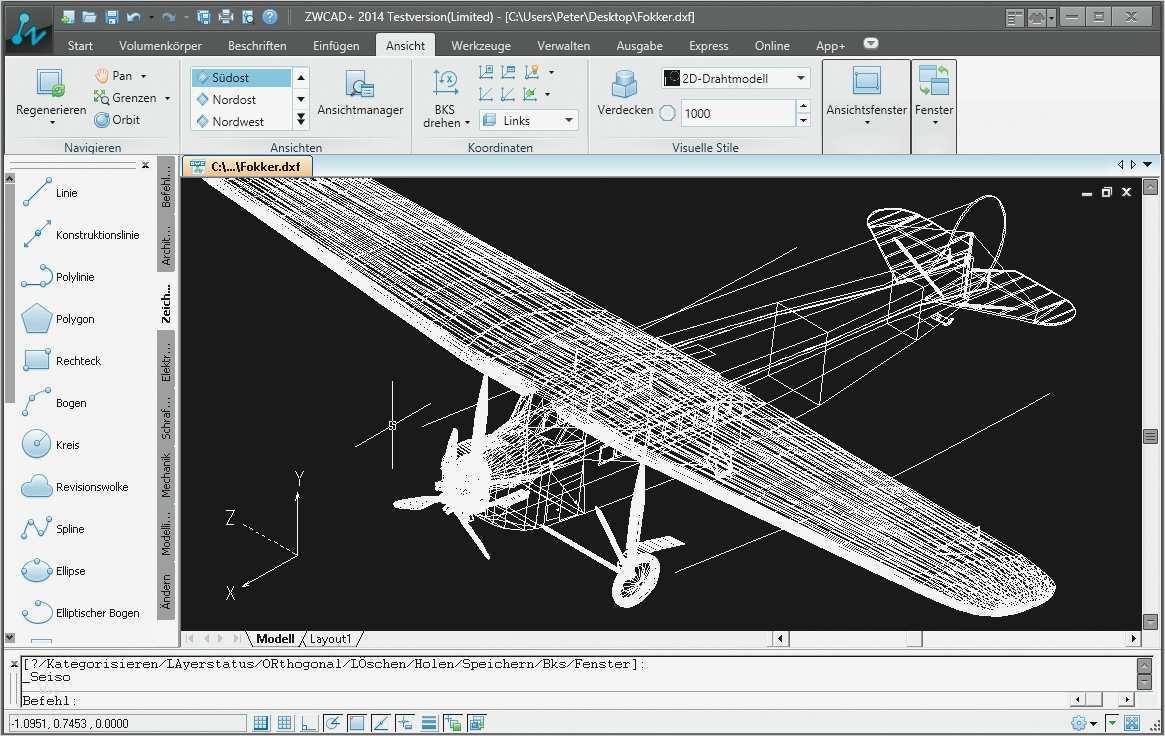Pick the Kreis drawing tool

[60, 444]
